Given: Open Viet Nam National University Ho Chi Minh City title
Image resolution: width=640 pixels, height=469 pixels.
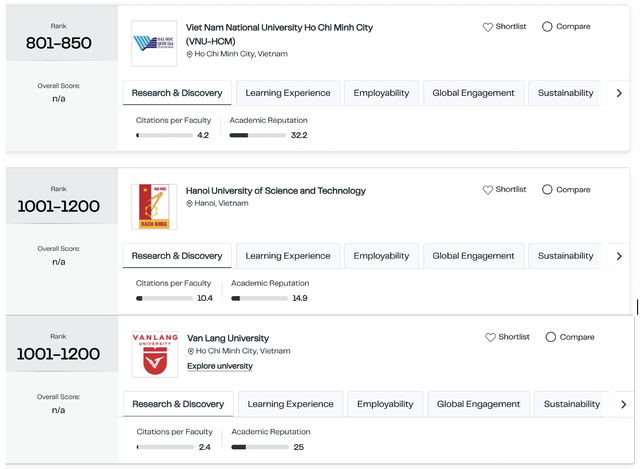Looking at the screenshot, I should (279, 34).
